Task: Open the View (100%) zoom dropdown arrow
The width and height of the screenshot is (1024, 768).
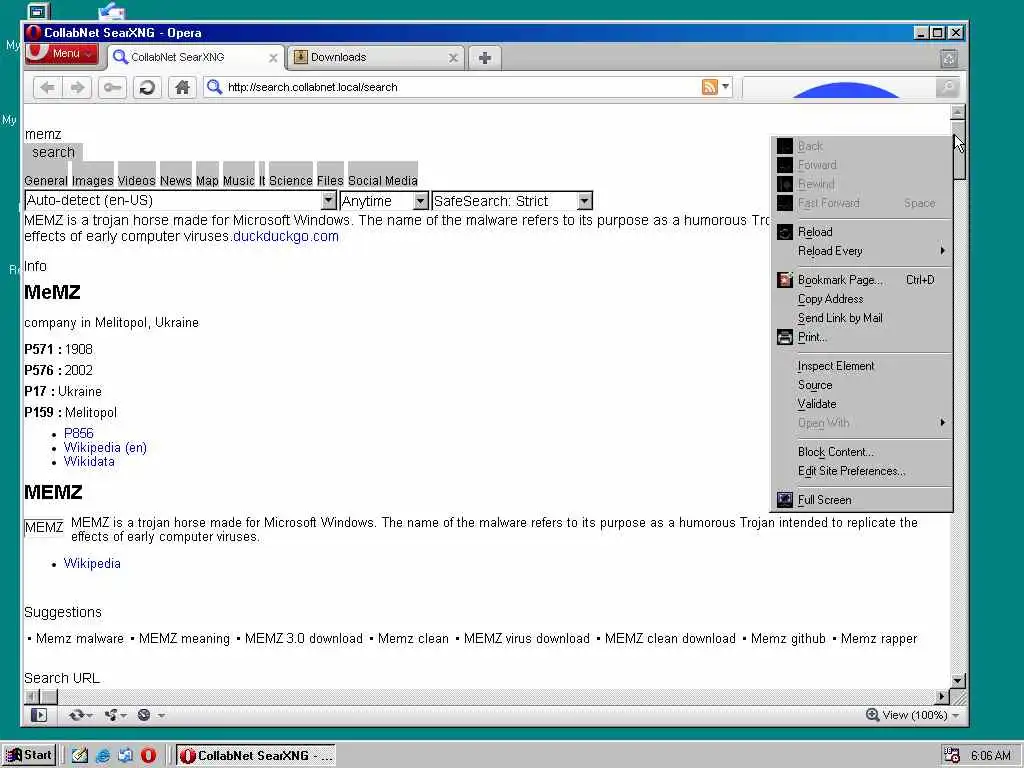Action: pos(955,715)
